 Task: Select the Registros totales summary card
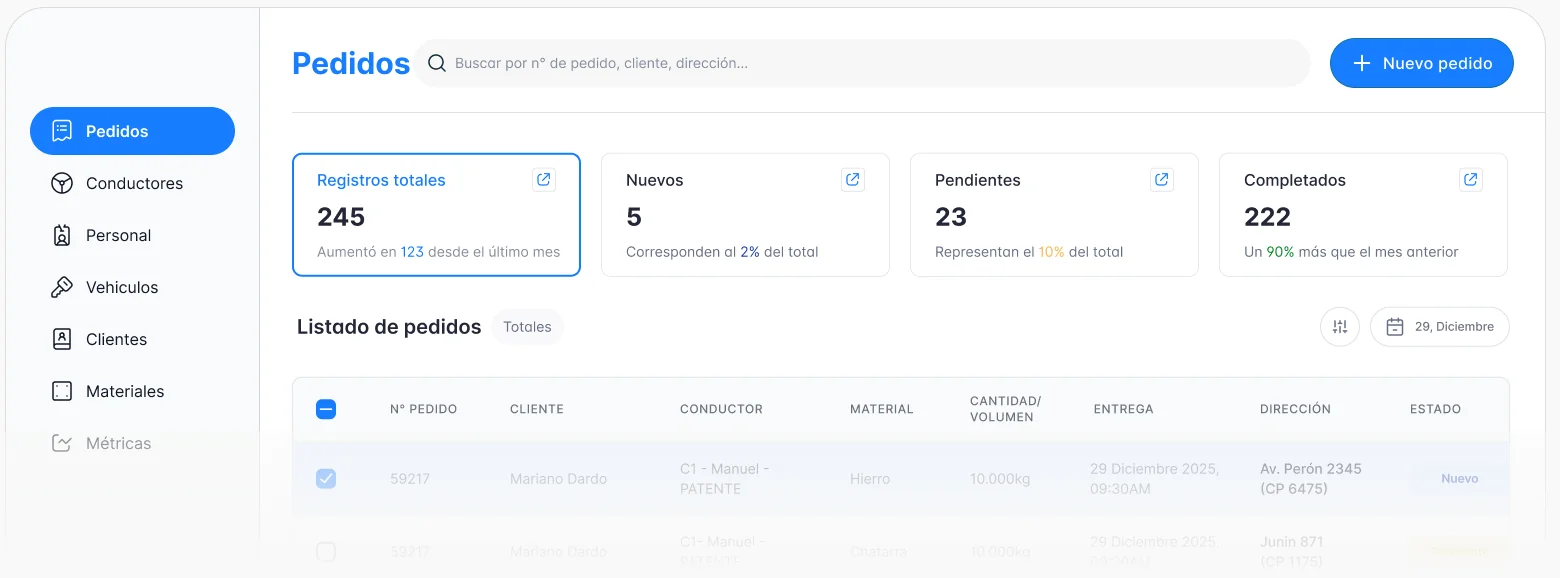pyautogui.click(x=436, y=215)
